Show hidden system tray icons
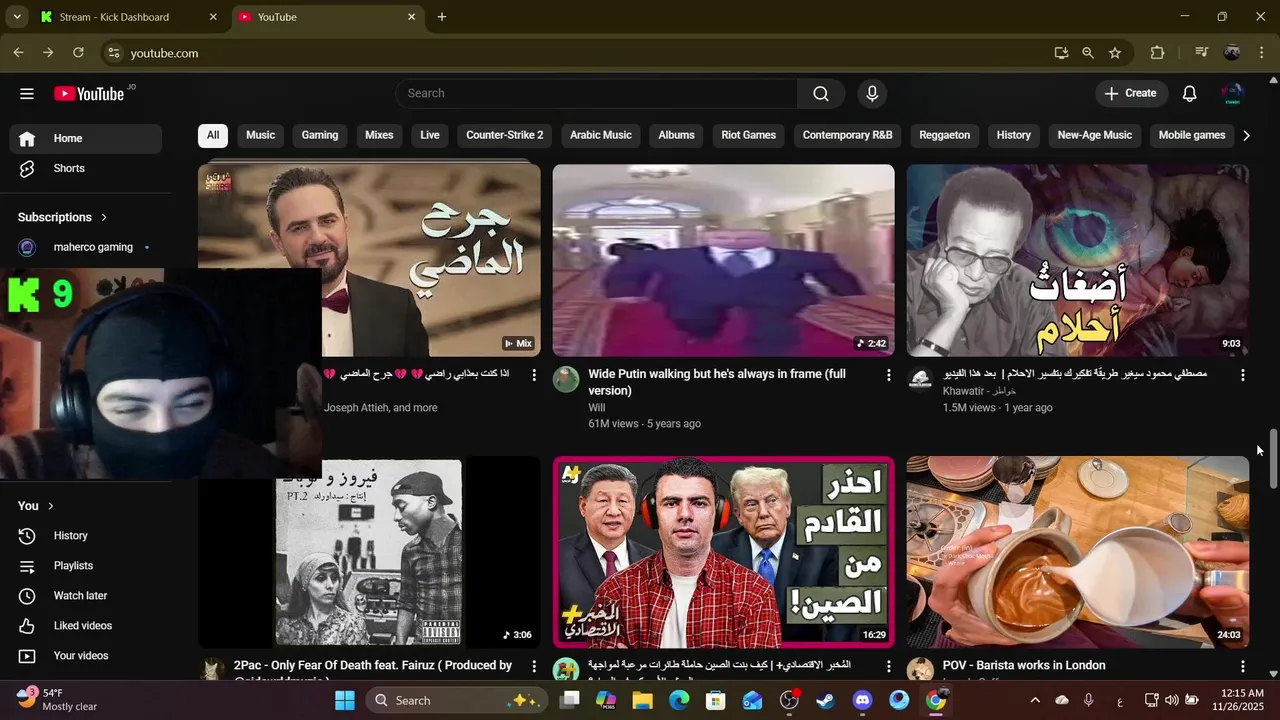This screenshot has height=720, width=1280. pyautogui.click(x=1035, y=700)
